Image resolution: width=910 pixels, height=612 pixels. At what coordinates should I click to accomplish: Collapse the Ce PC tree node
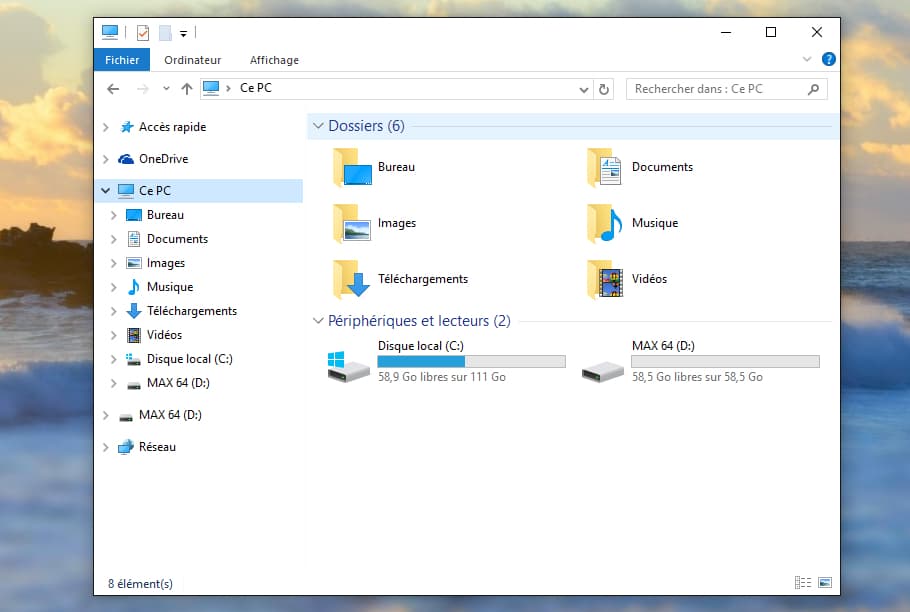tap(106, 190)
